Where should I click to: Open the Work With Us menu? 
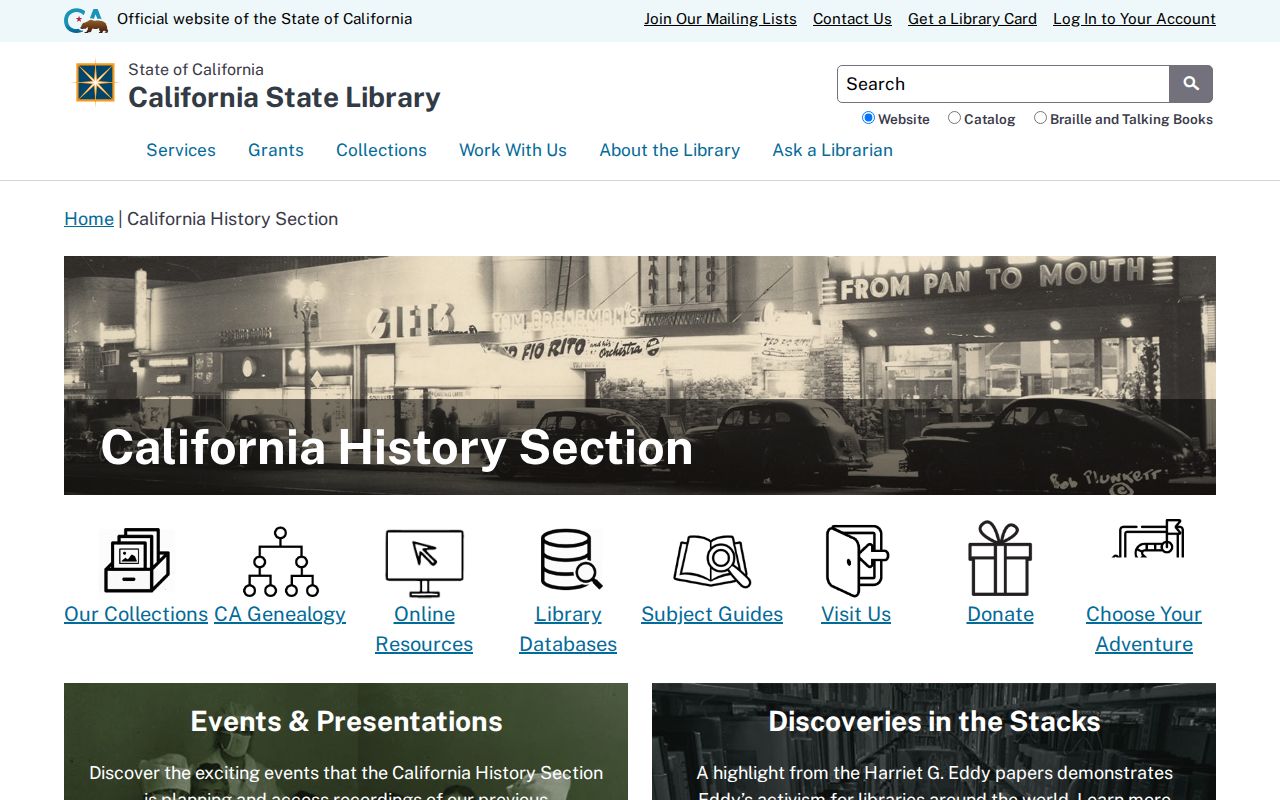click(x=513, y=150)
